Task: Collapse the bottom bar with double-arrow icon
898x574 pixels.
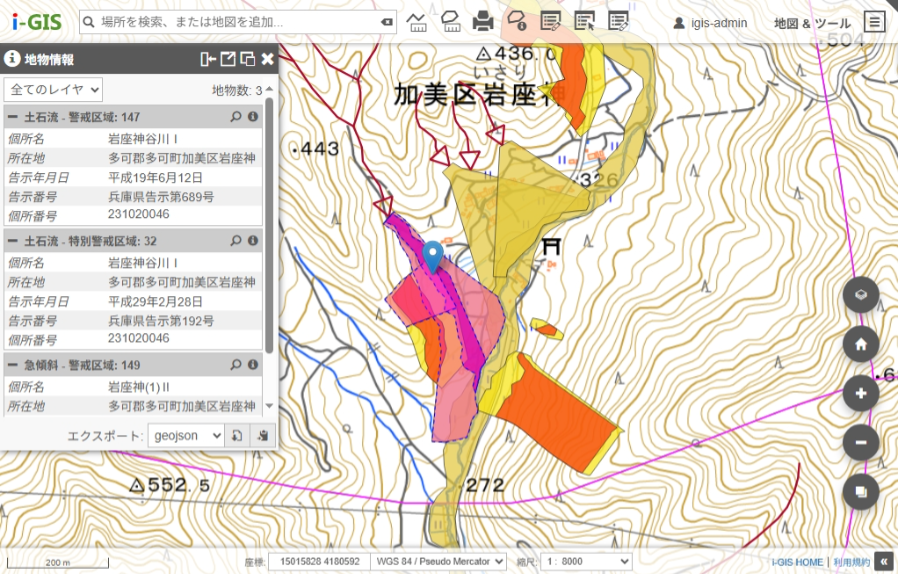Action: point(884,561)
